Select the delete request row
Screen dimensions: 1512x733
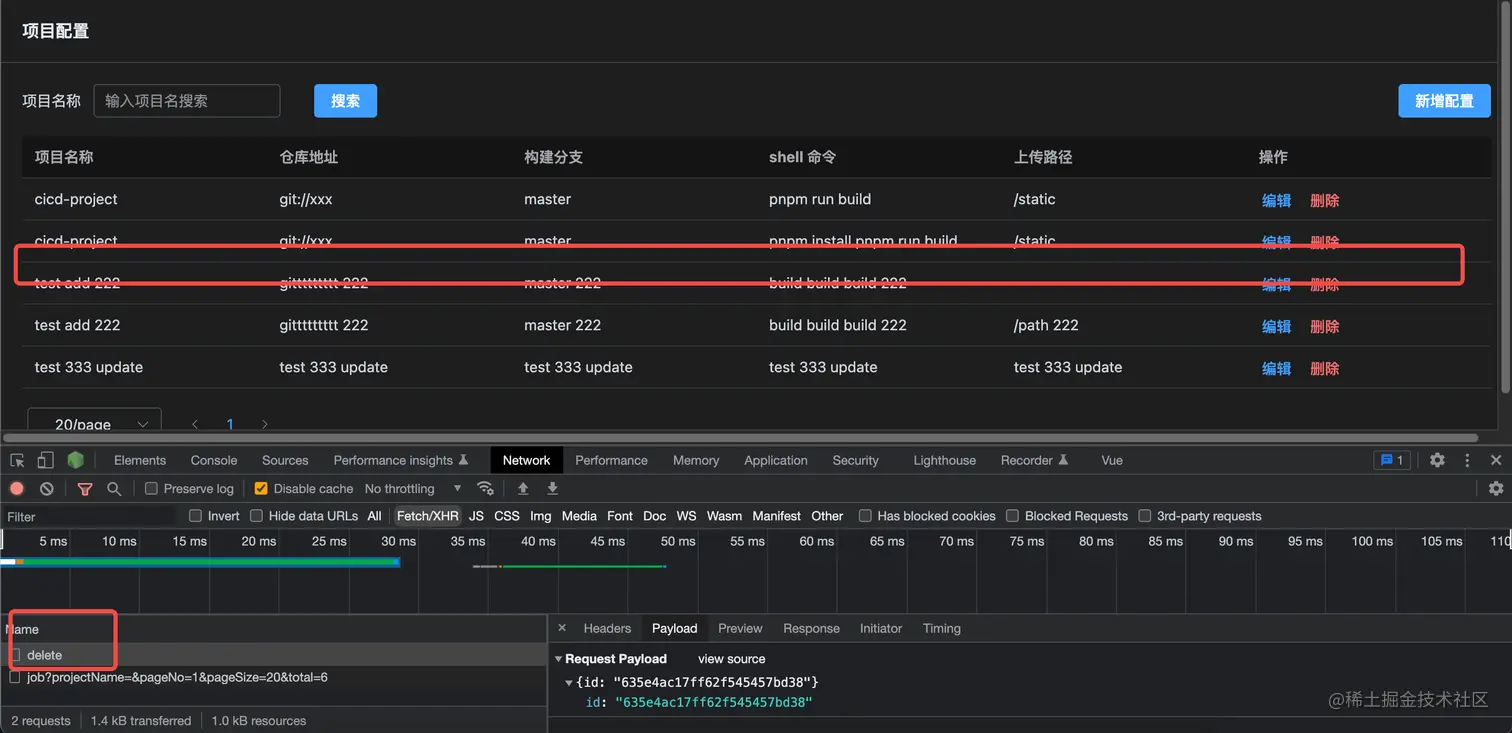click(x=273, y=655)
